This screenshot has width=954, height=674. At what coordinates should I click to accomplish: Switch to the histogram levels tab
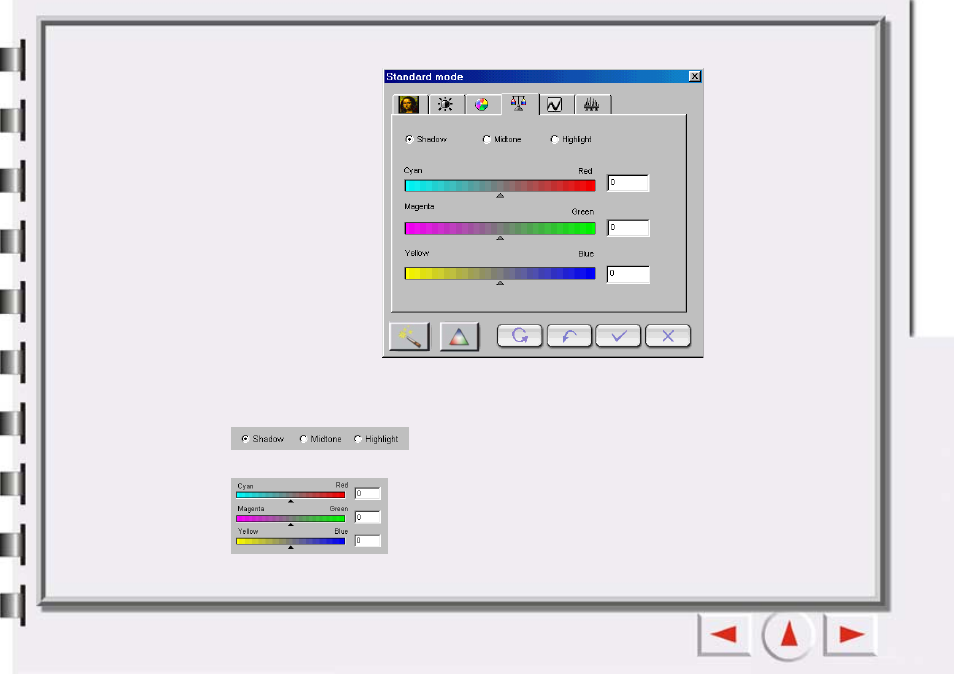[x=592, y=105]
